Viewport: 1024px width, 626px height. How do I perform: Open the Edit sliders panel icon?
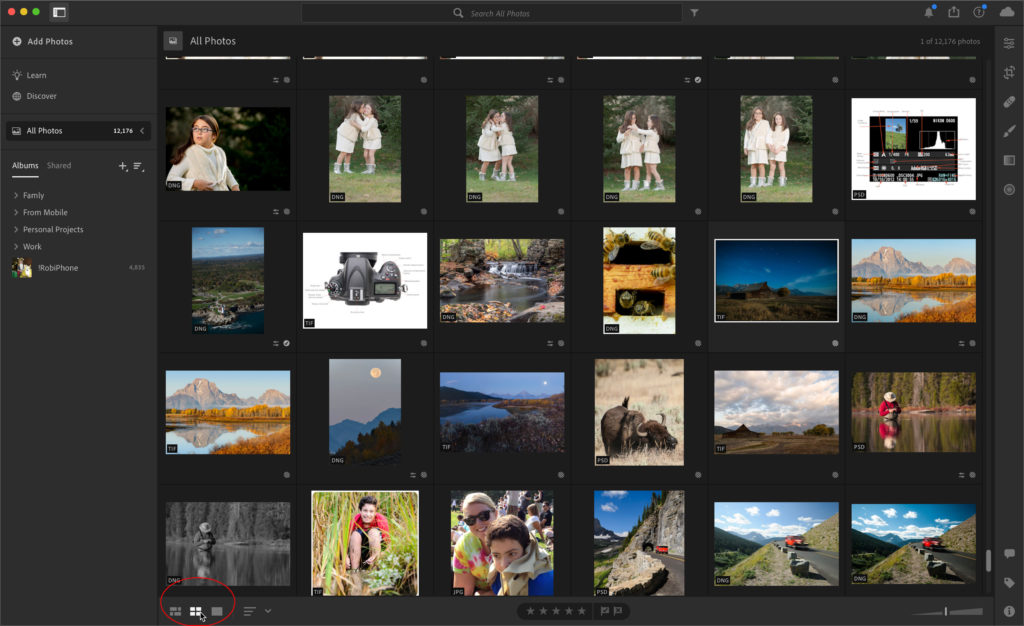(x=1009, y=43)
